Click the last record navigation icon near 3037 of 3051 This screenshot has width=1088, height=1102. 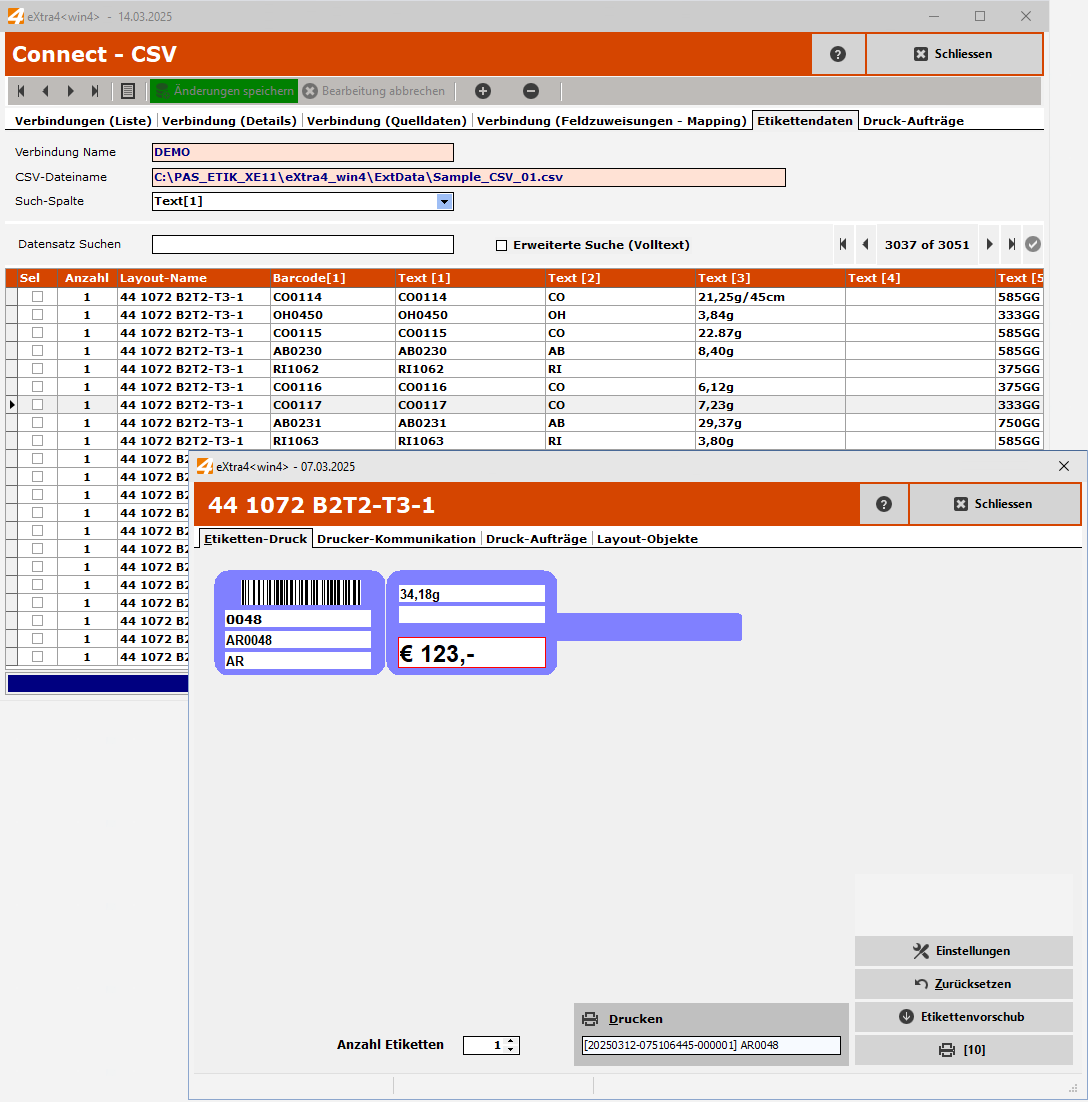pos(1011,243)
